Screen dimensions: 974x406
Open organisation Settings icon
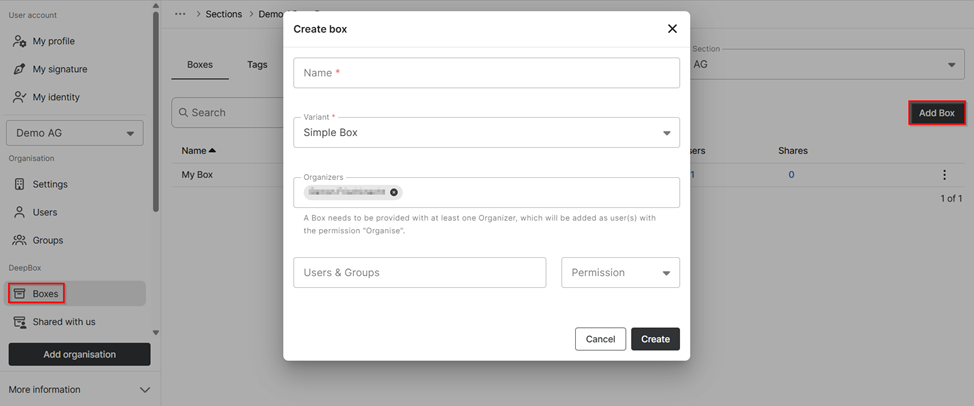click(x=19, y=184)
